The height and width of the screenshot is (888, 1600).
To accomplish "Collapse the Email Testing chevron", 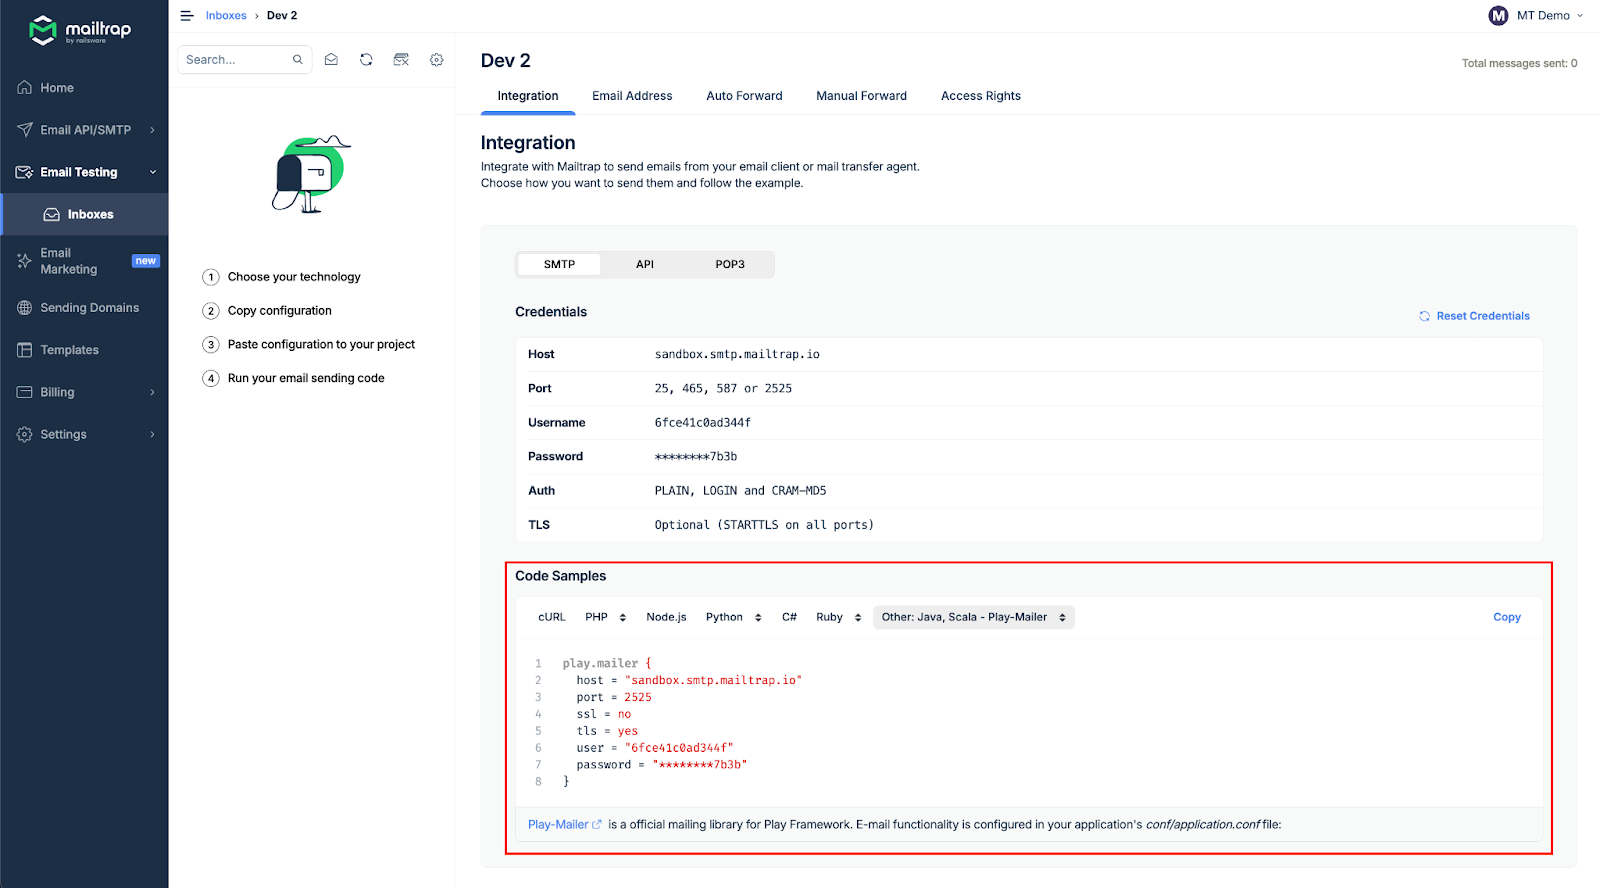I will coord(153,172).
